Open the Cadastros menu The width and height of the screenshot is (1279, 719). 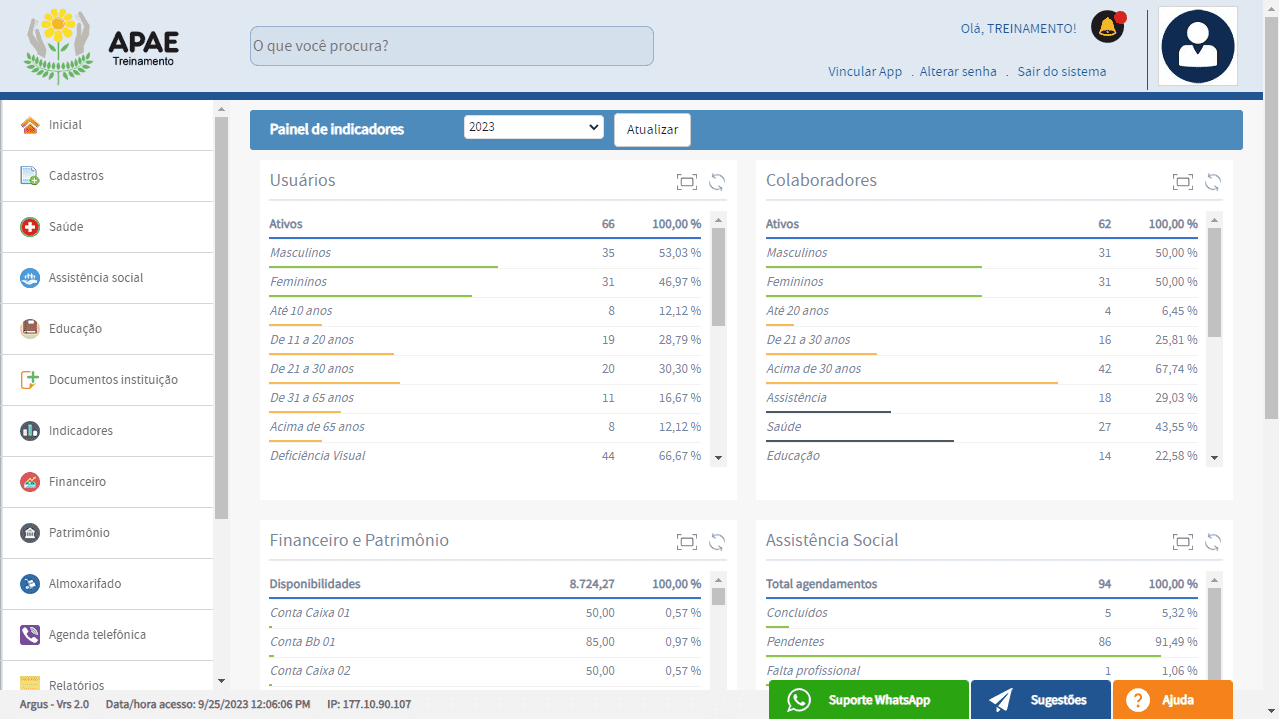(x=76, y=176)
